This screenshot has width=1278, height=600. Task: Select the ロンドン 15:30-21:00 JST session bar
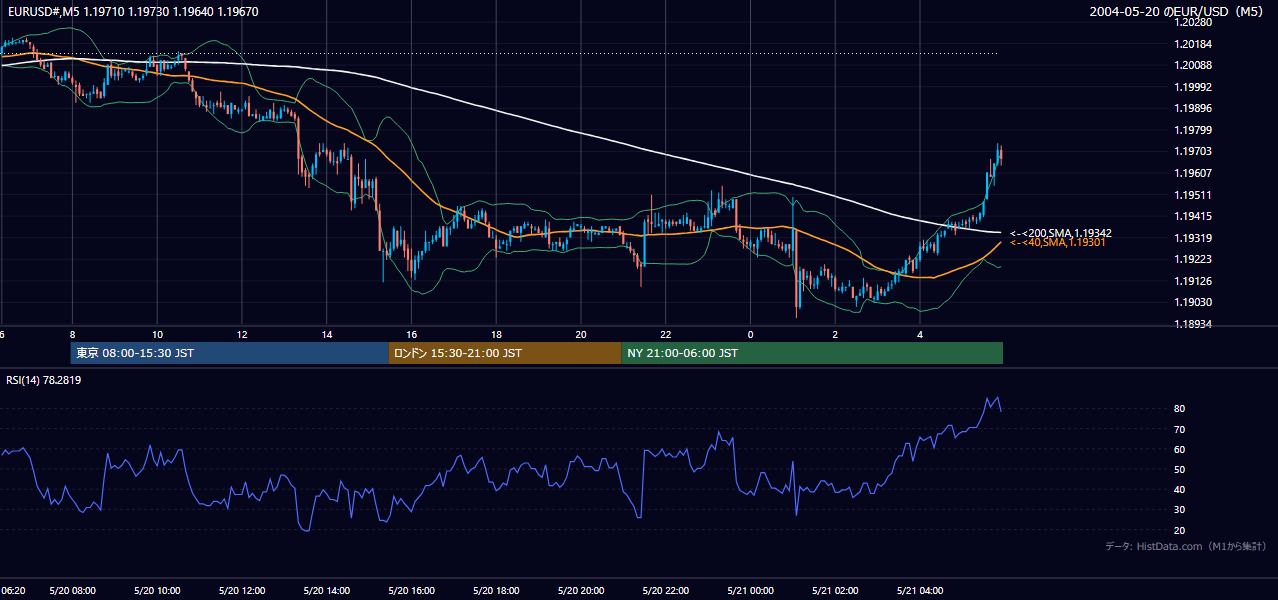point(505,353)
